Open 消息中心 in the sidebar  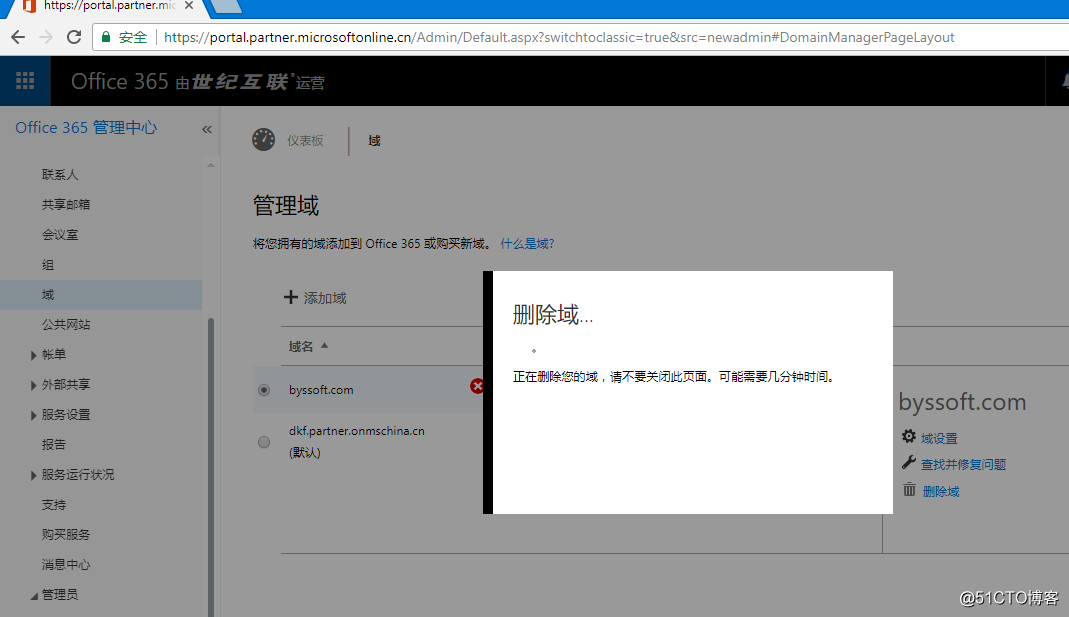[x=66, y=565]
